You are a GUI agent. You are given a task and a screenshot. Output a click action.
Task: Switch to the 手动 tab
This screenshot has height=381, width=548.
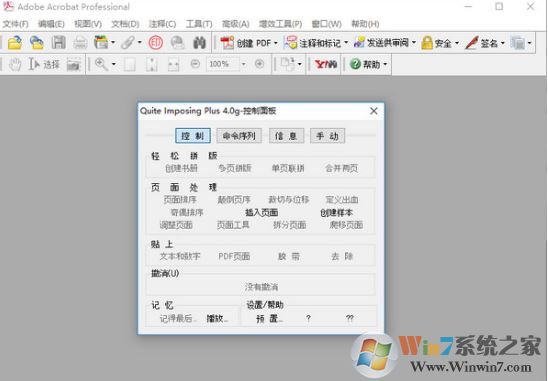(x=327, y=136)
